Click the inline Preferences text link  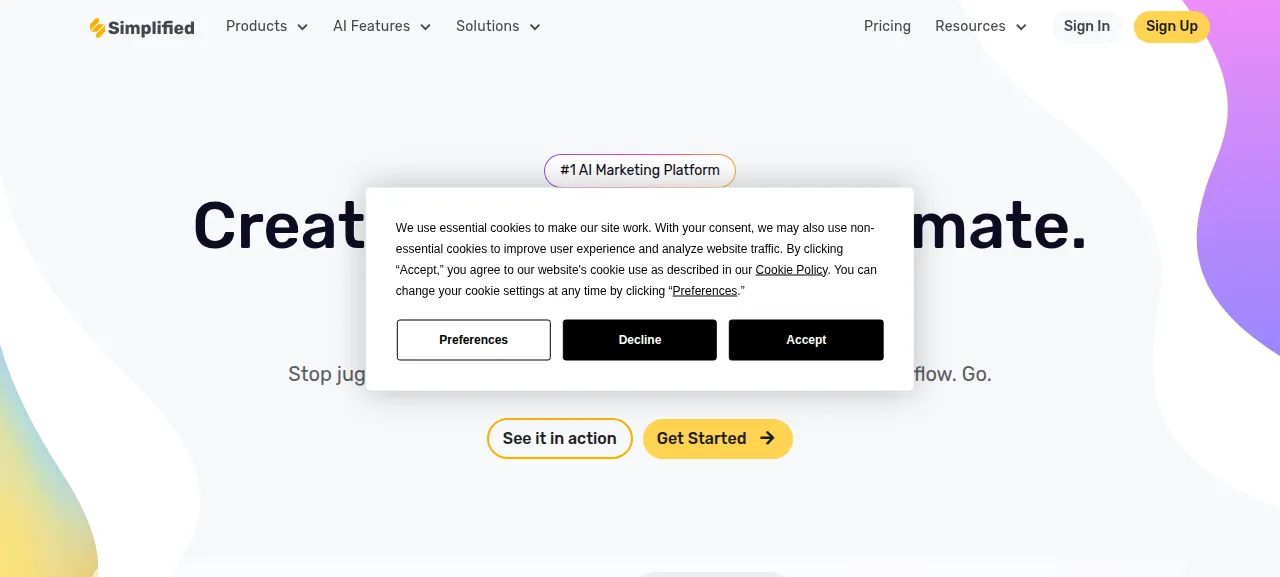[x=705, y=291]
